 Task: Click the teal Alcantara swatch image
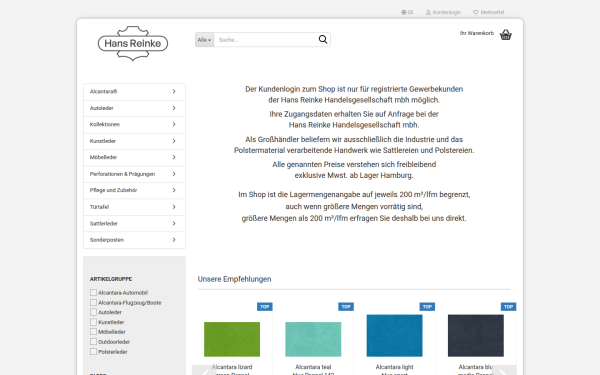tap(313, 339)
